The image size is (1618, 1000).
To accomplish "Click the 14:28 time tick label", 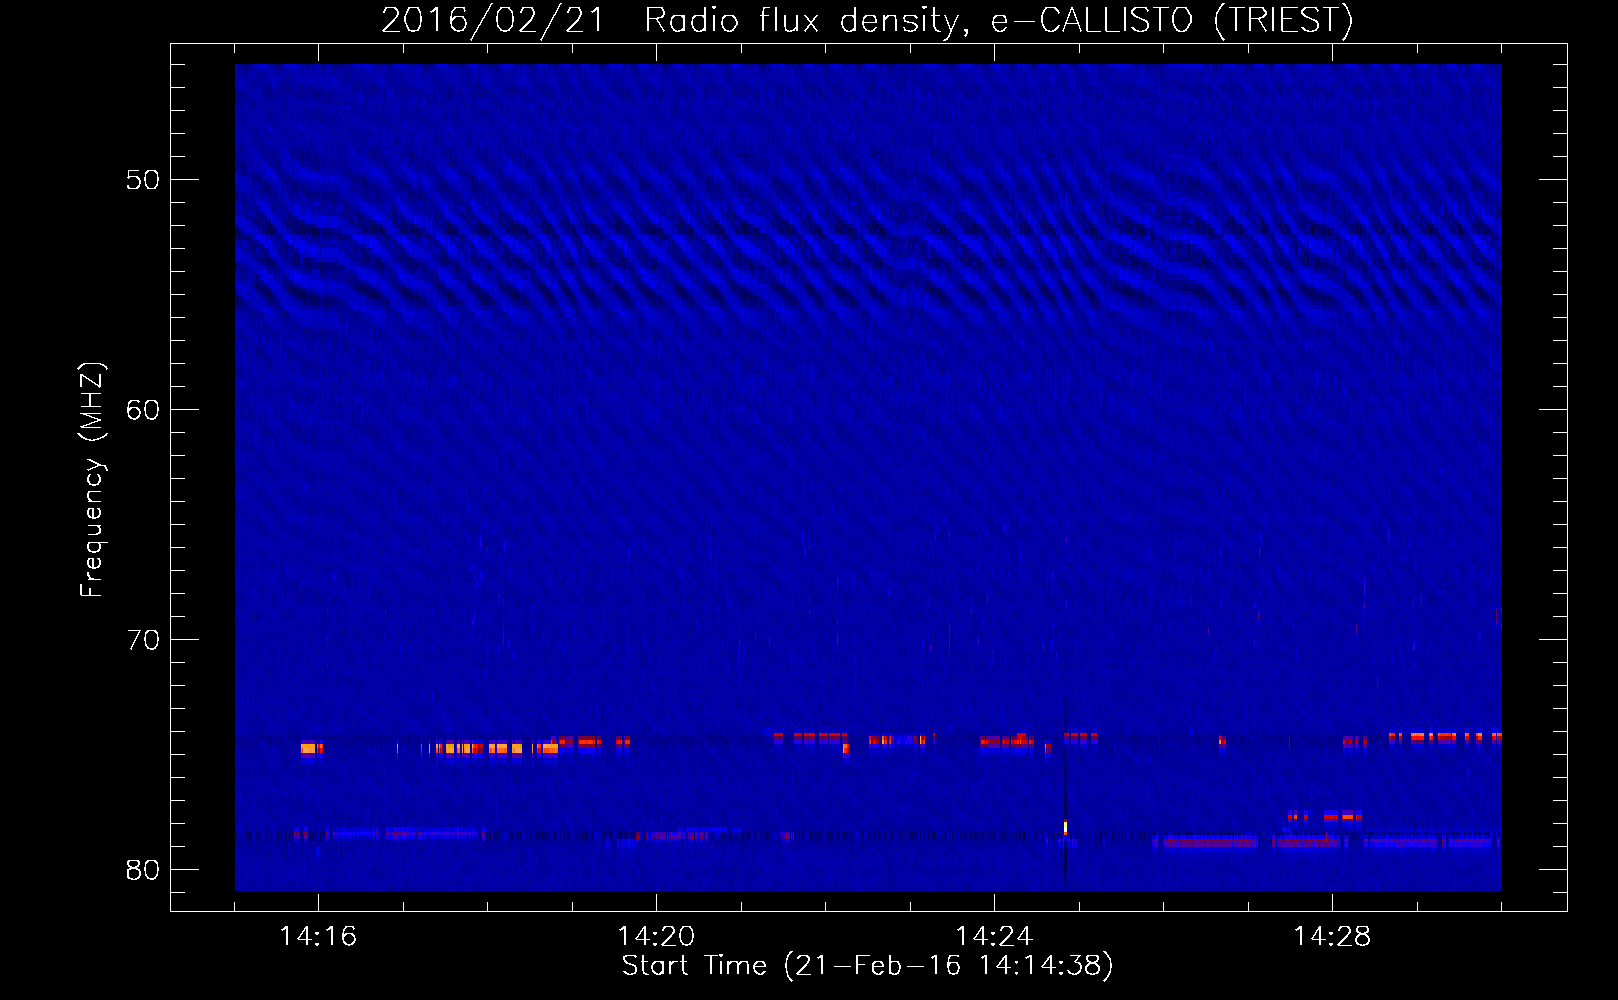I will point(1332,936).
